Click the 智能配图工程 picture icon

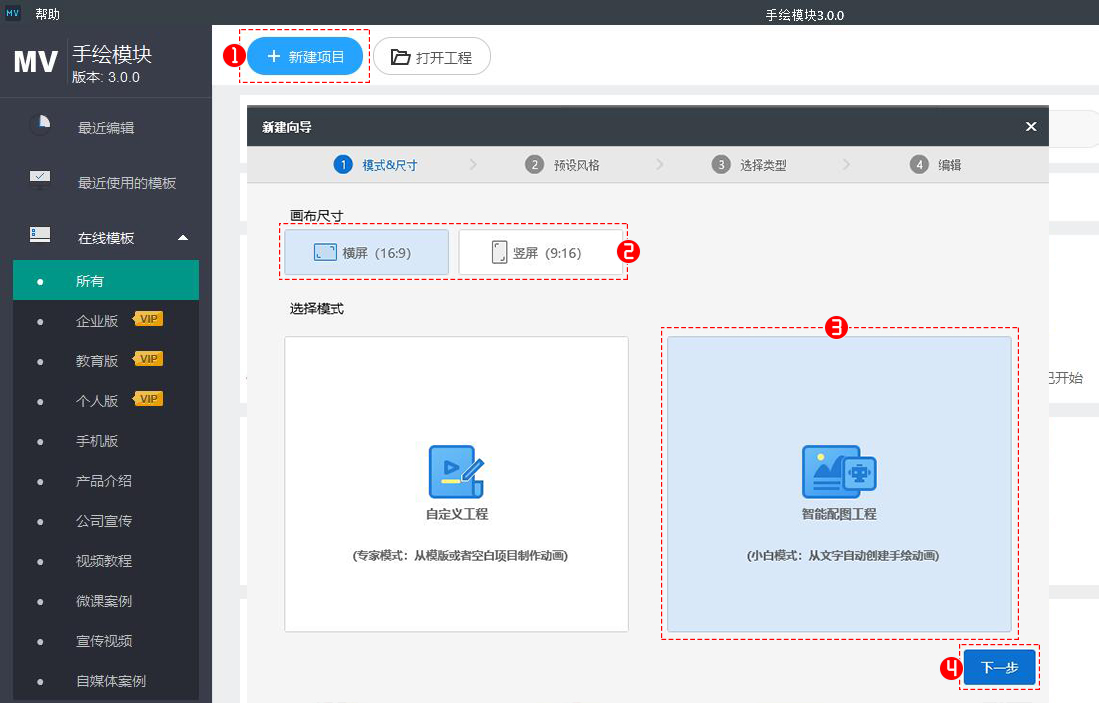tap(838, 471)
